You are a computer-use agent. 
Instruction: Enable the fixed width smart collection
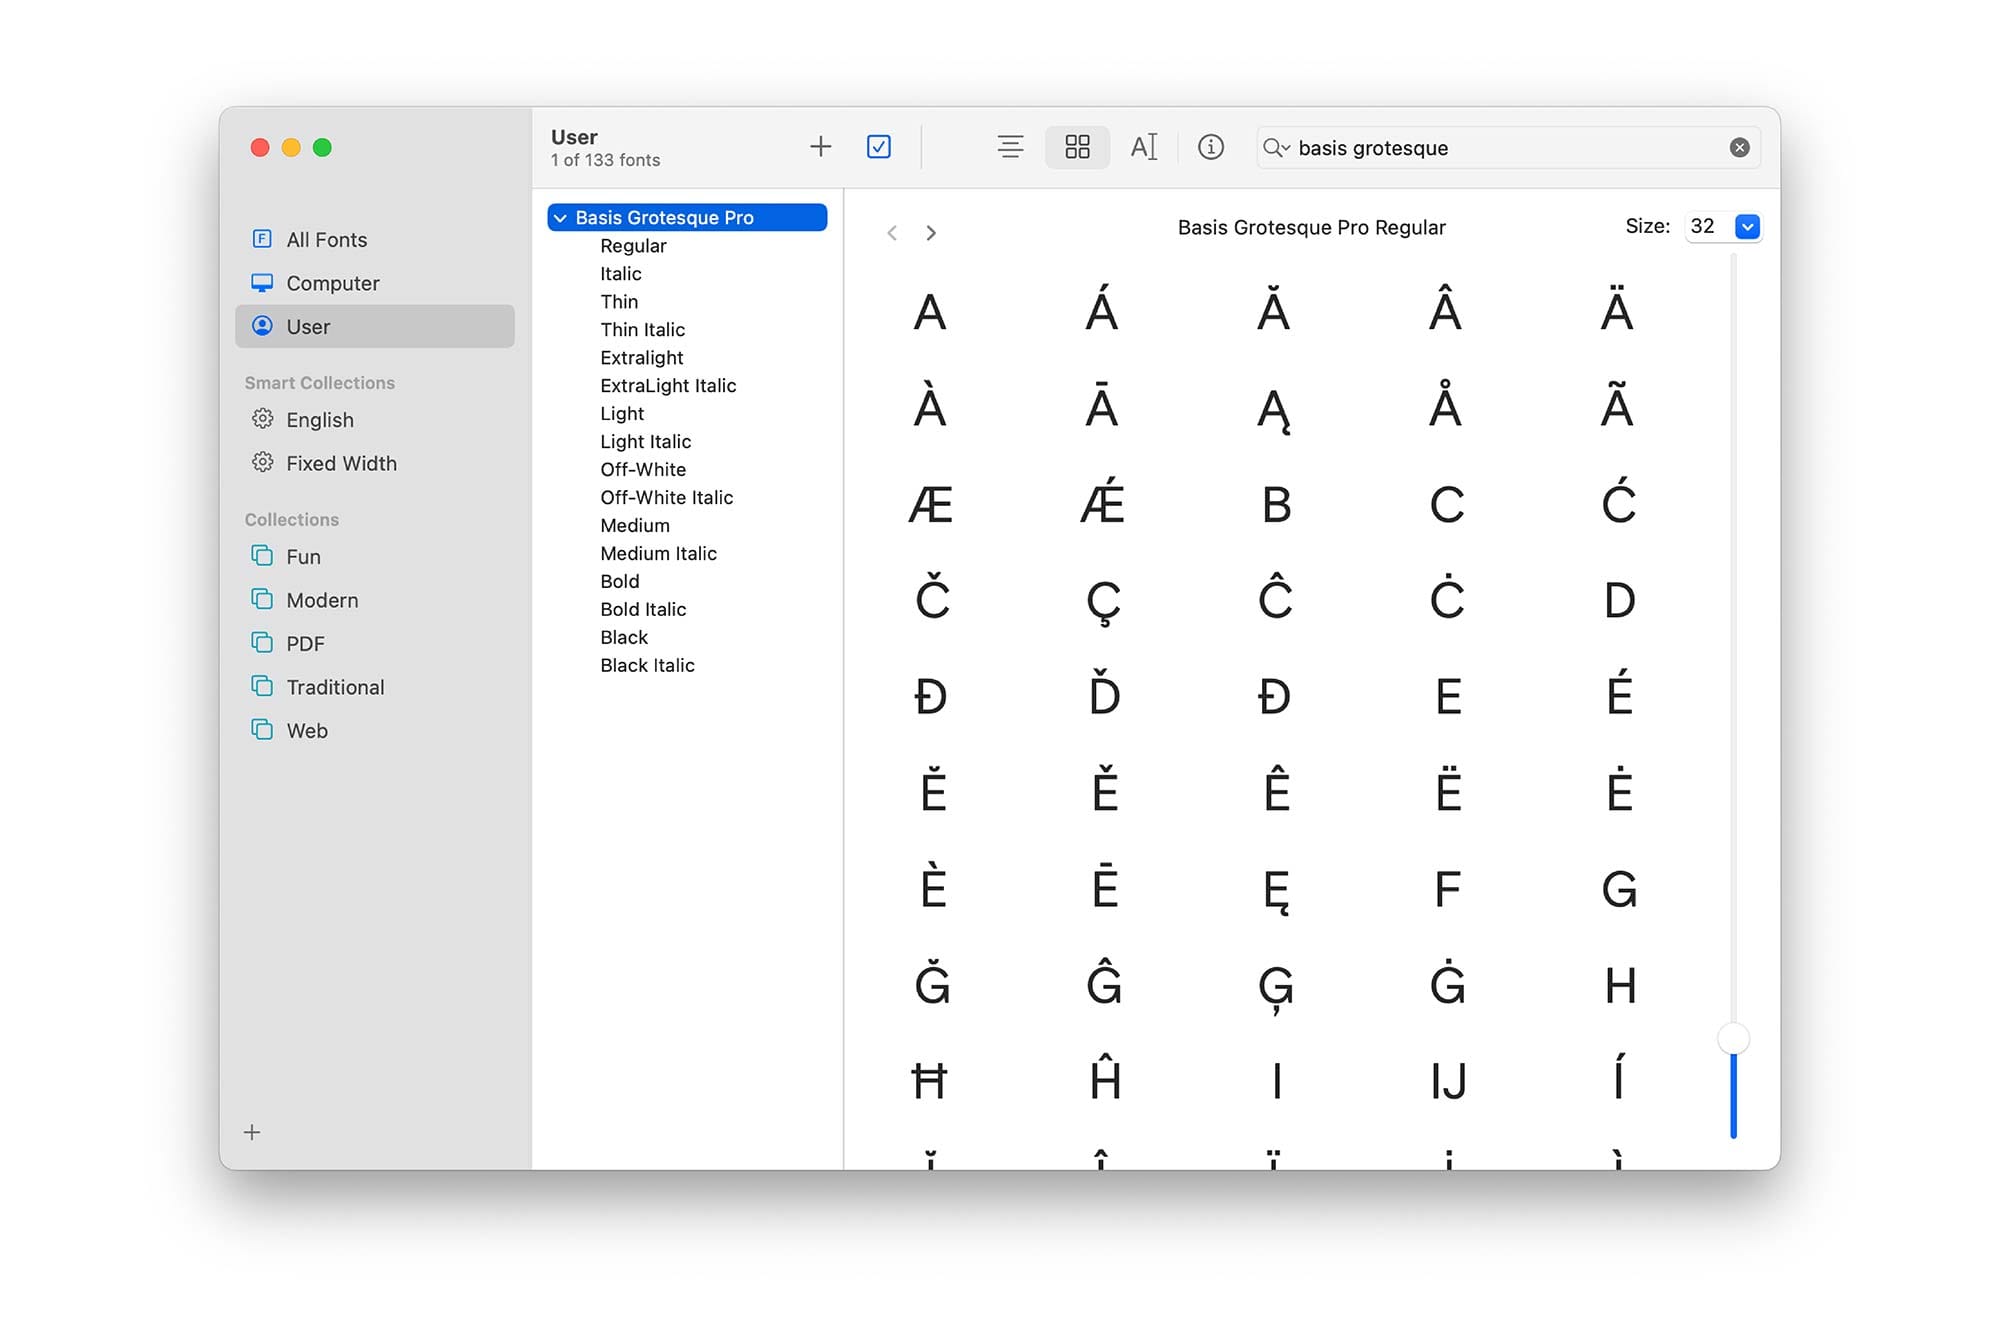pyautogui.click(x=341, y=463)
